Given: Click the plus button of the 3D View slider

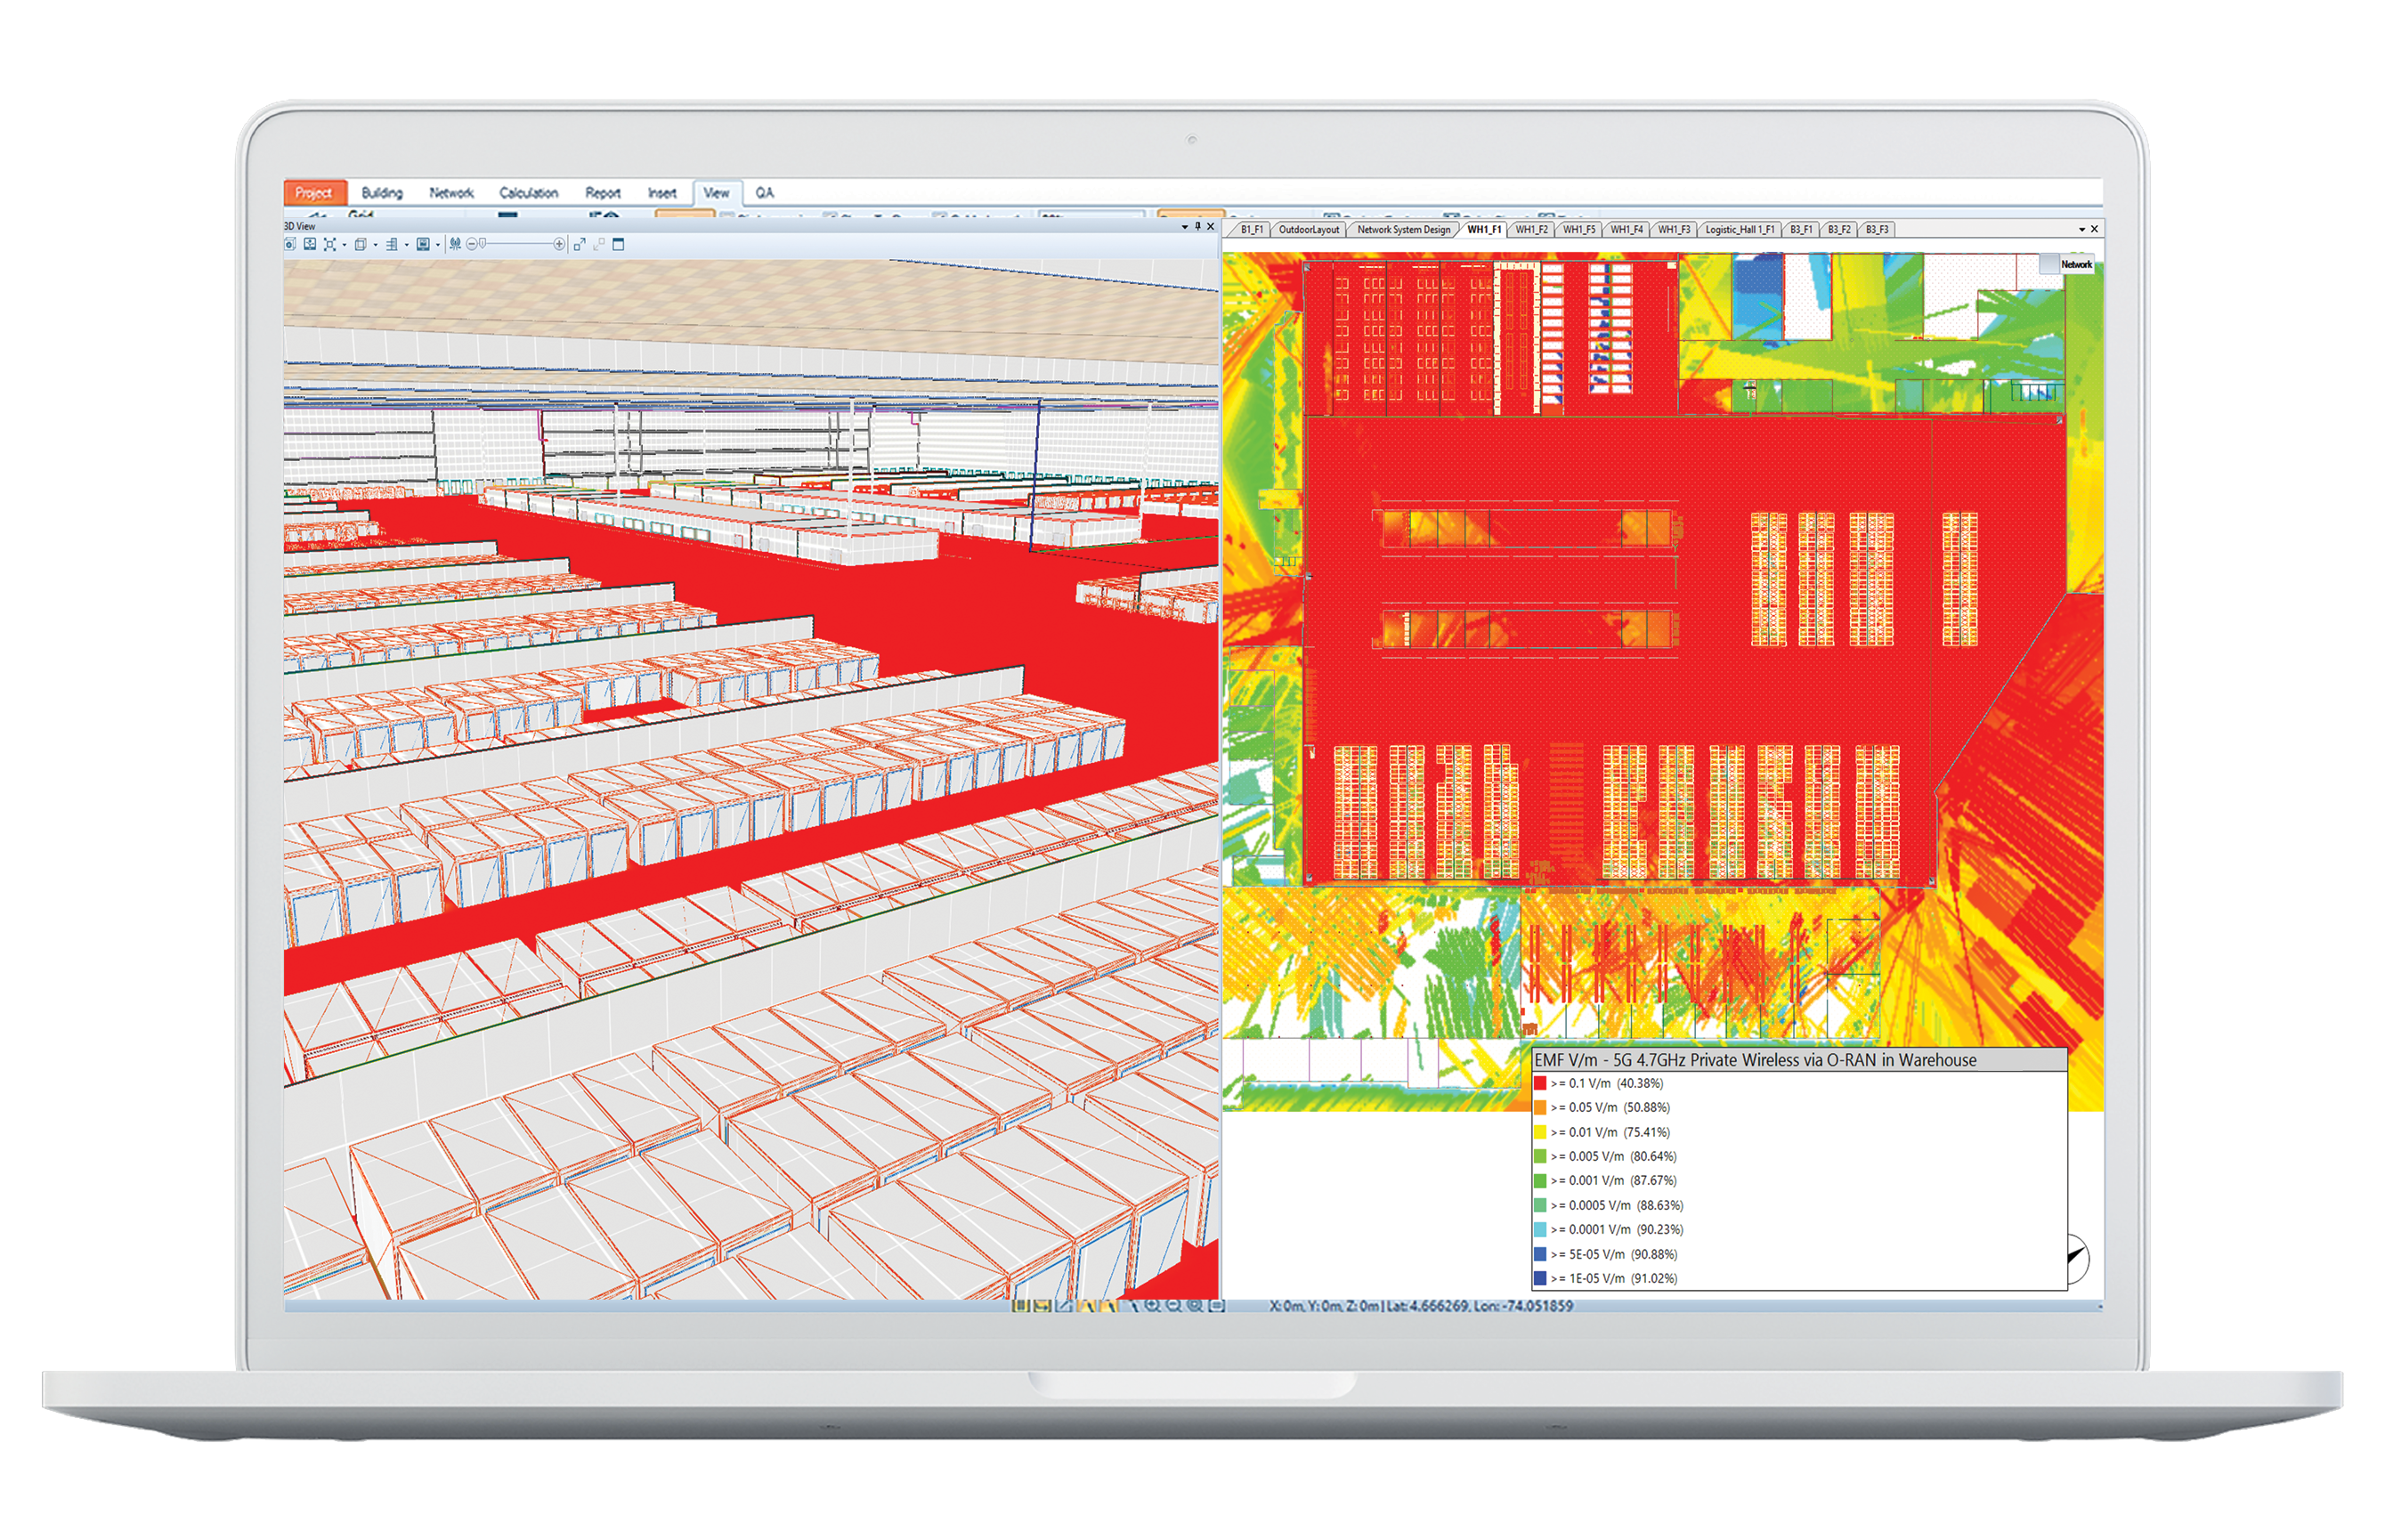Looking at the screenshot, I should [559, 244].
